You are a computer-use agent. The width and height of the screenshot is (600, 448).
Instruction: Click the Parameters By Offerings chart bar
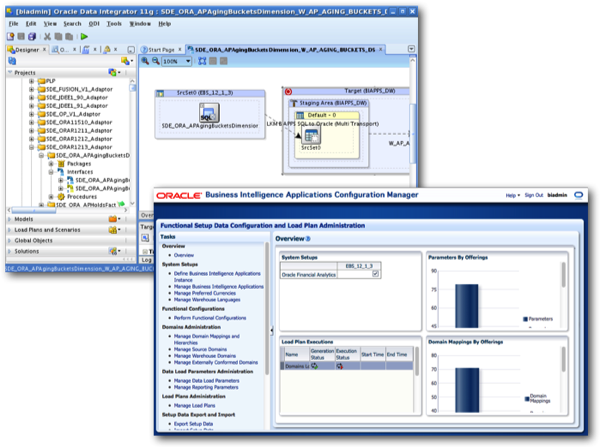coord(466,306)
